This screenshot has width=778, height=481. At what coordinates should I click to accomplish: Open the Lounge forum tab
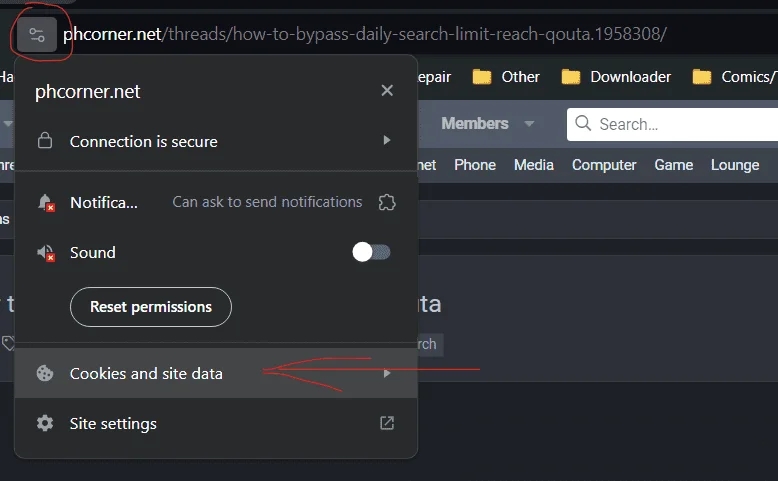(735, 165)
